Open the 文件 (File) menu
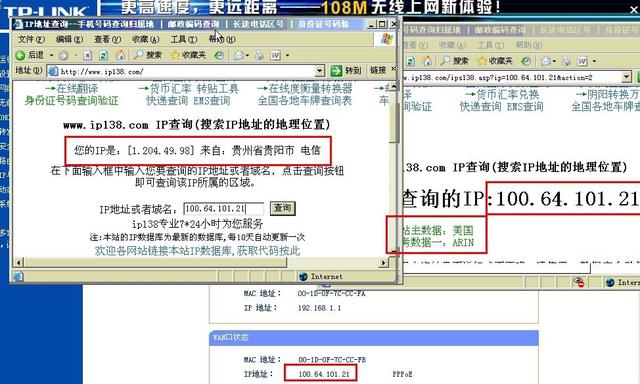 (x=31, y=39)
